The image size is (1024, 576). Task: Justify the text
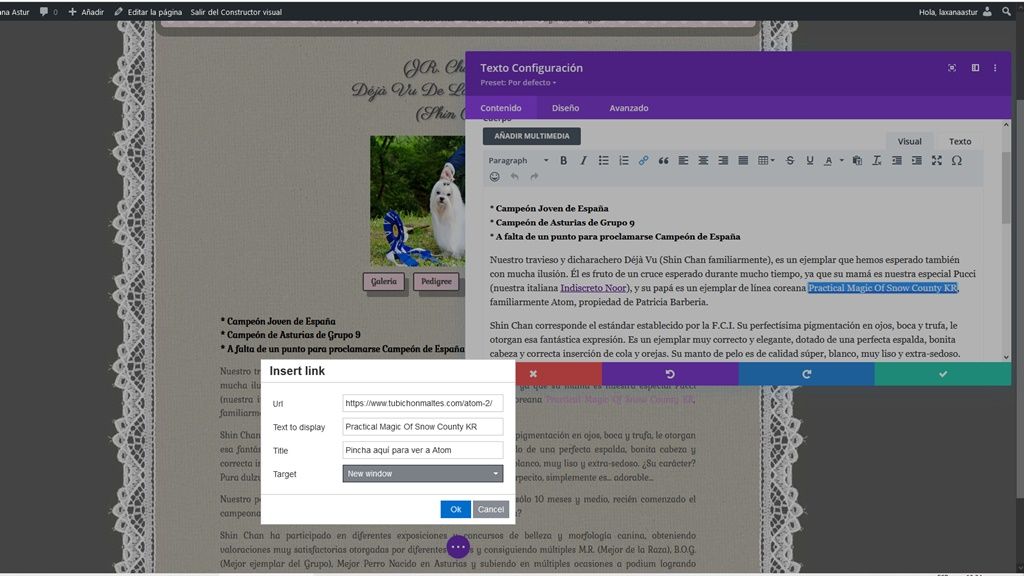[743, 161]
